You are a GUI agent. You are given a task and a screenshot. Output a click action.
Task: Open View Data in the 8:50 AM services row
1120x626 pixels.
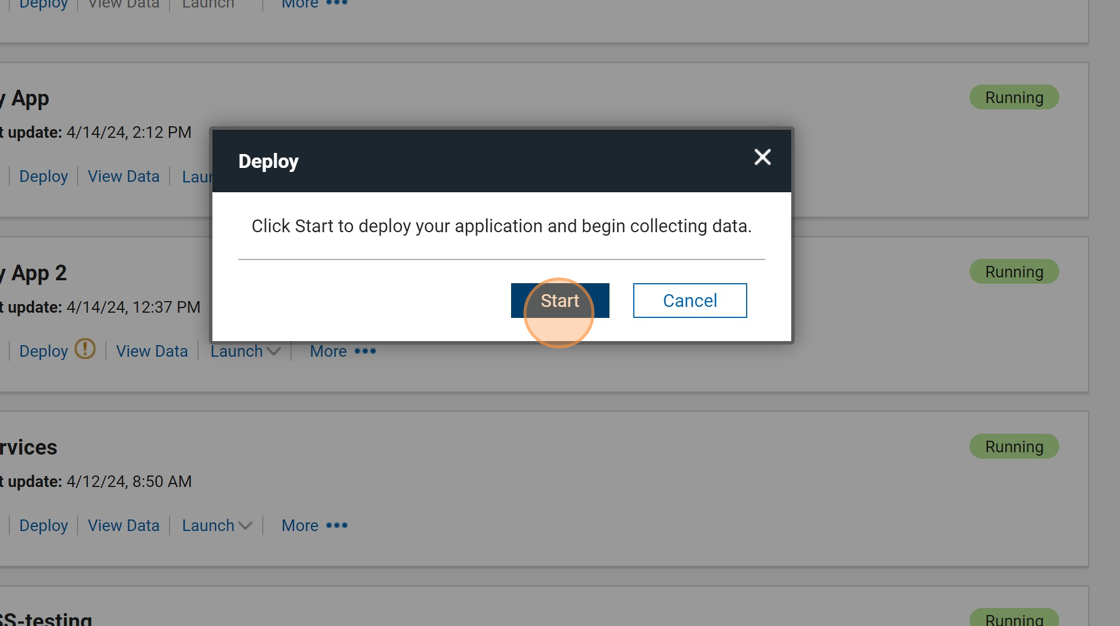123,525
